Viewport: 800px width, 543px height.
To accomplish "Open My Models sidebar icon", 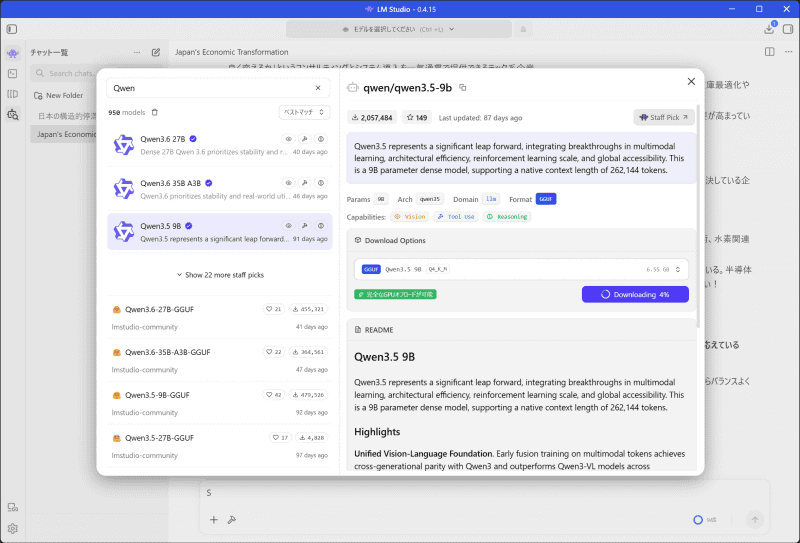I will point(13,94).
